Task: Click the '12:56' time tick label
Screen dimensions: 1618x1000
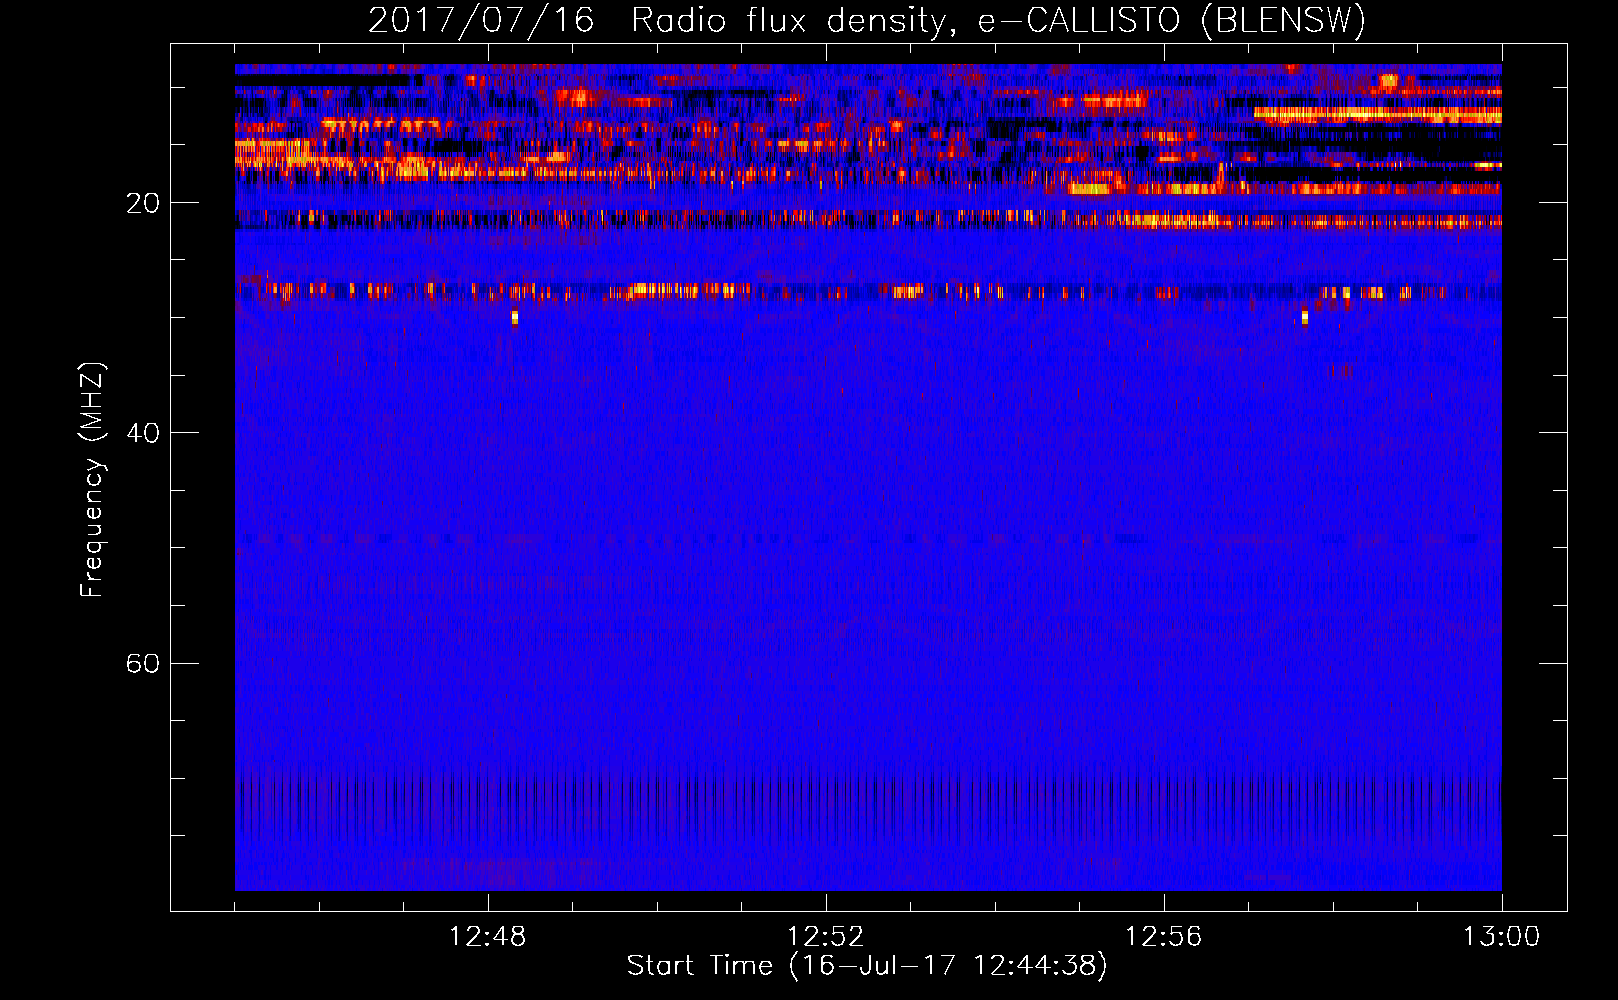Action: (x=1164, y=937)
